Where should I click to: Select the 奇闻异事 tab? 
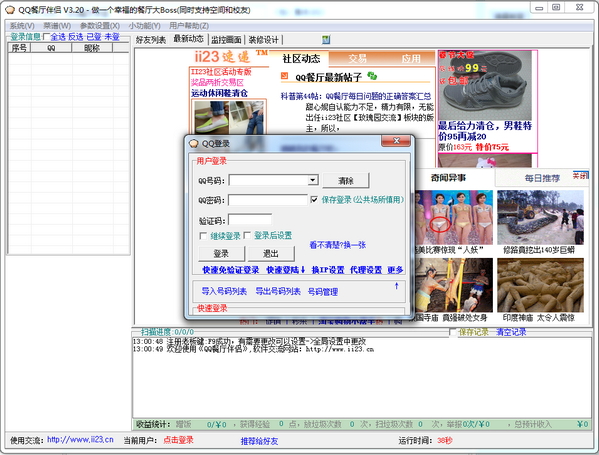tap(448, 178)
